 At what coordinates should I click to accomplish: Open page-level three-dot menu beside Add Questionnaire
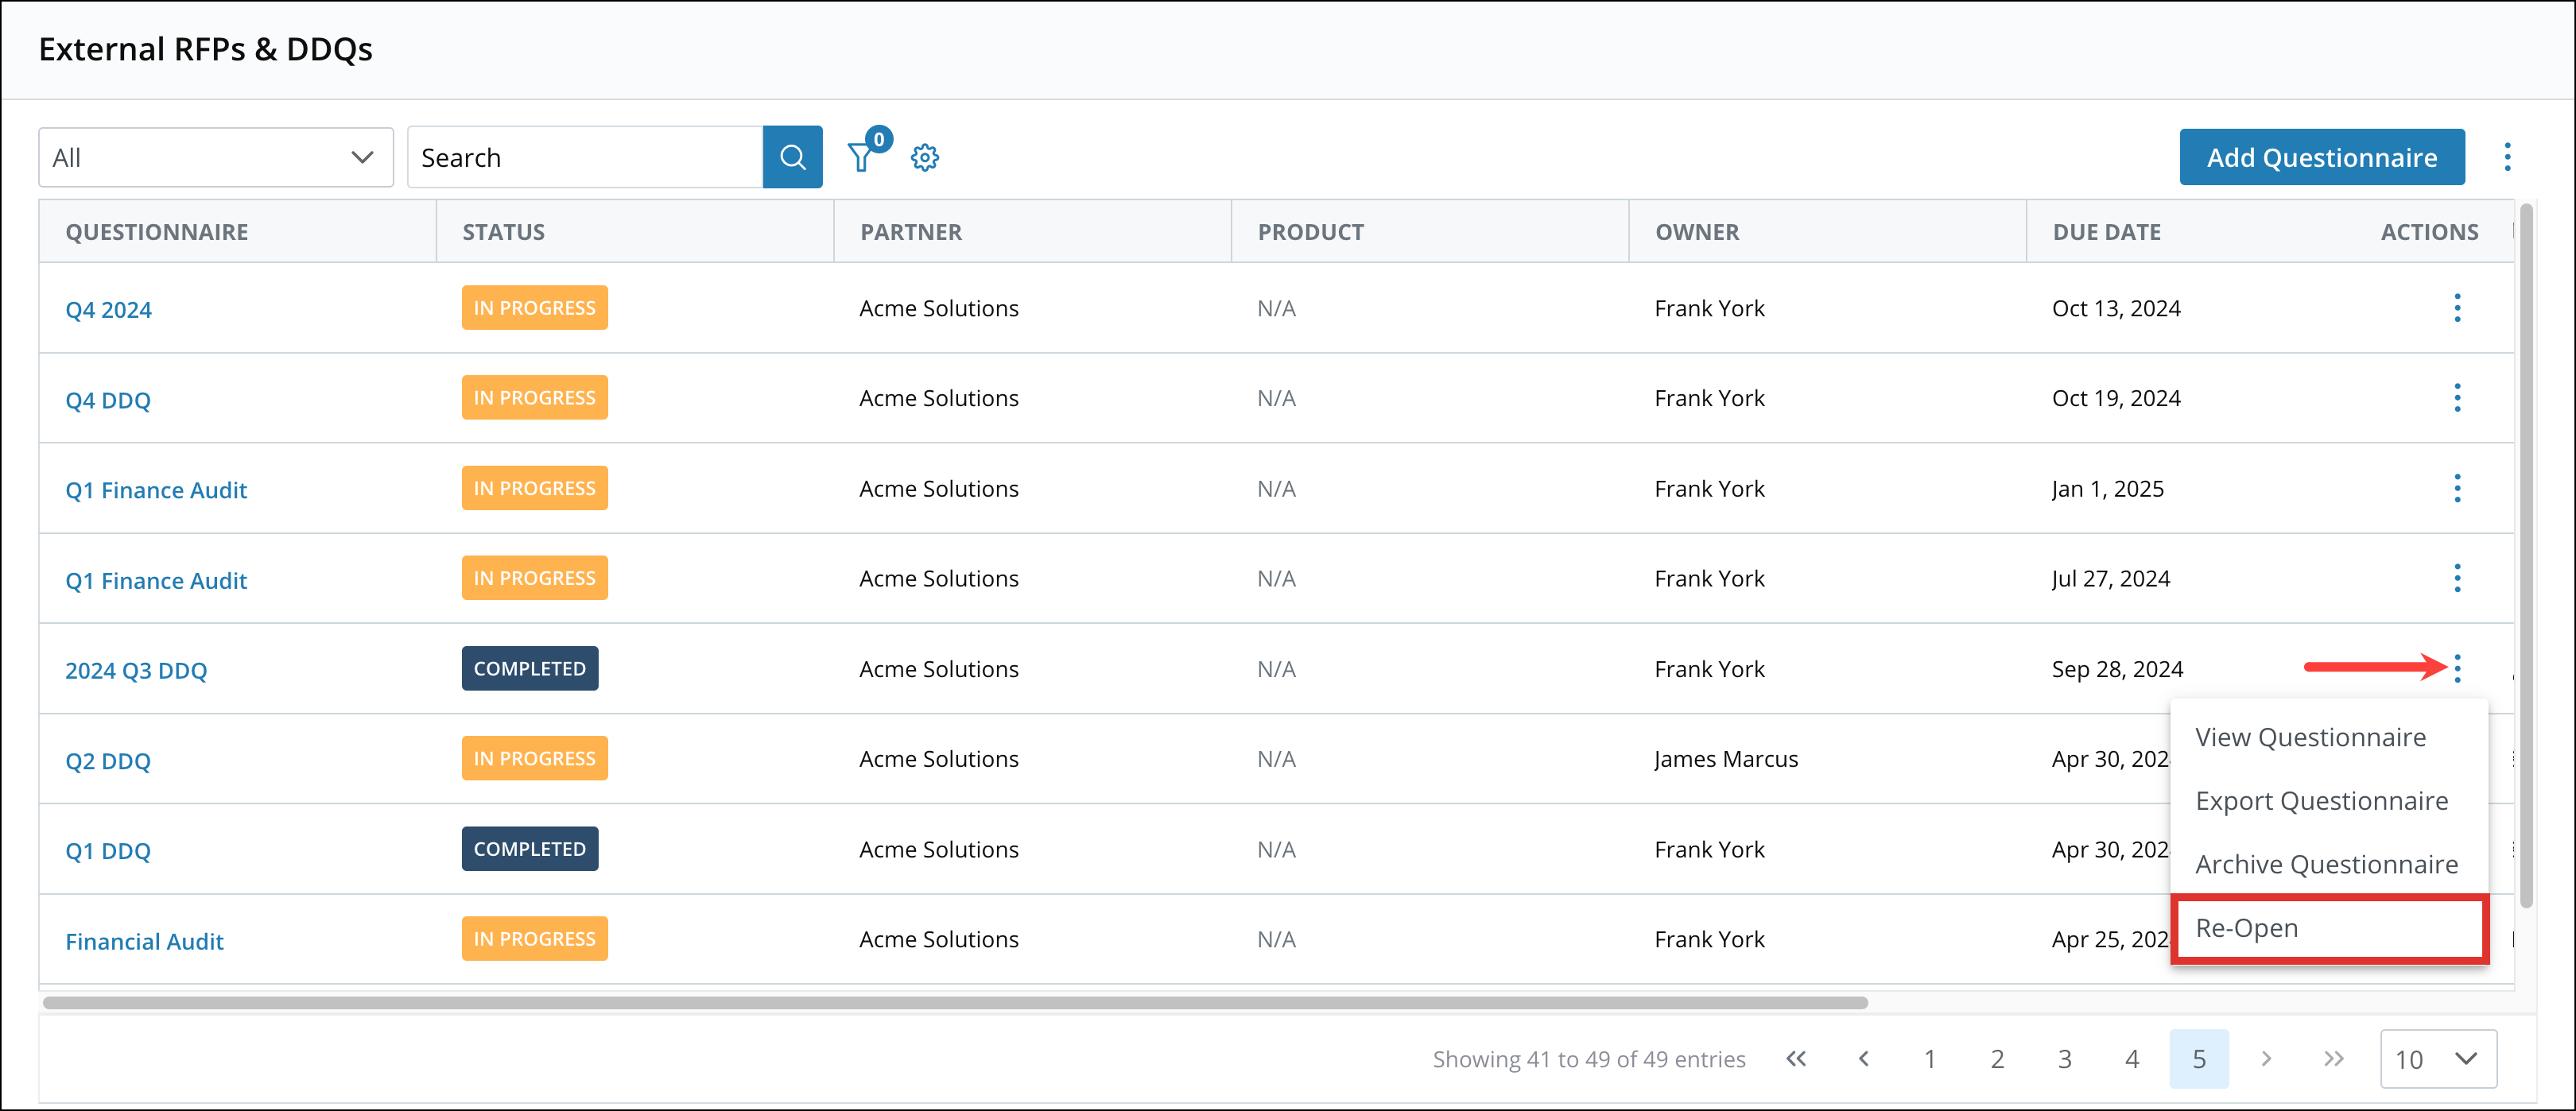pos(2507,157)
